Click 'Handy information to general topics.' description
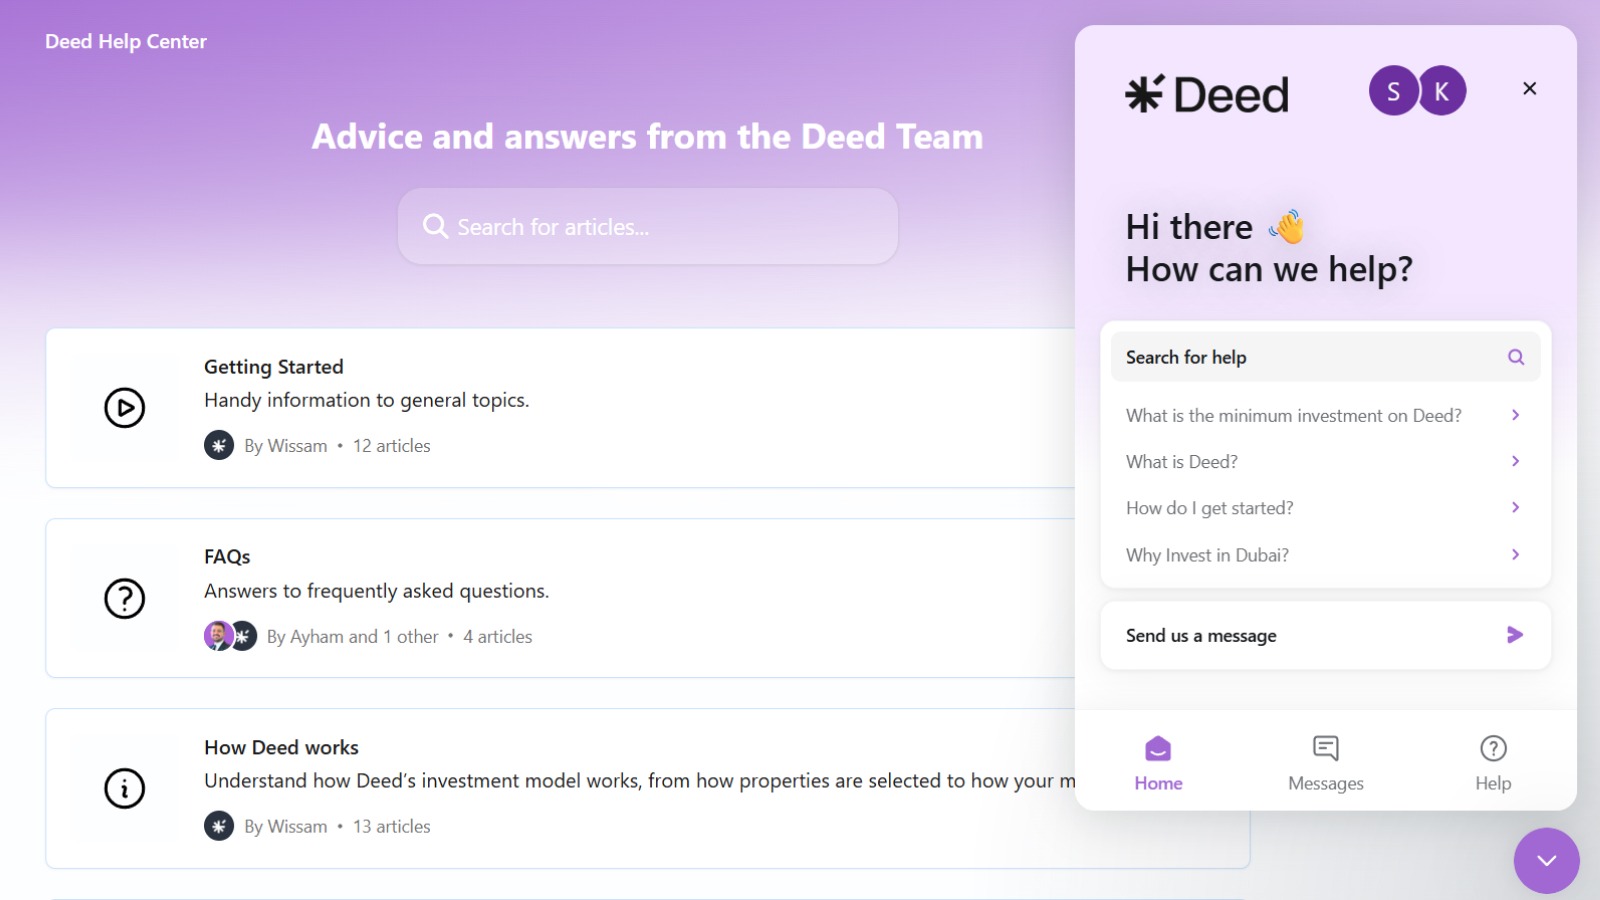The height and width of the screenshot is (900, 1600). tap(367, 400)
